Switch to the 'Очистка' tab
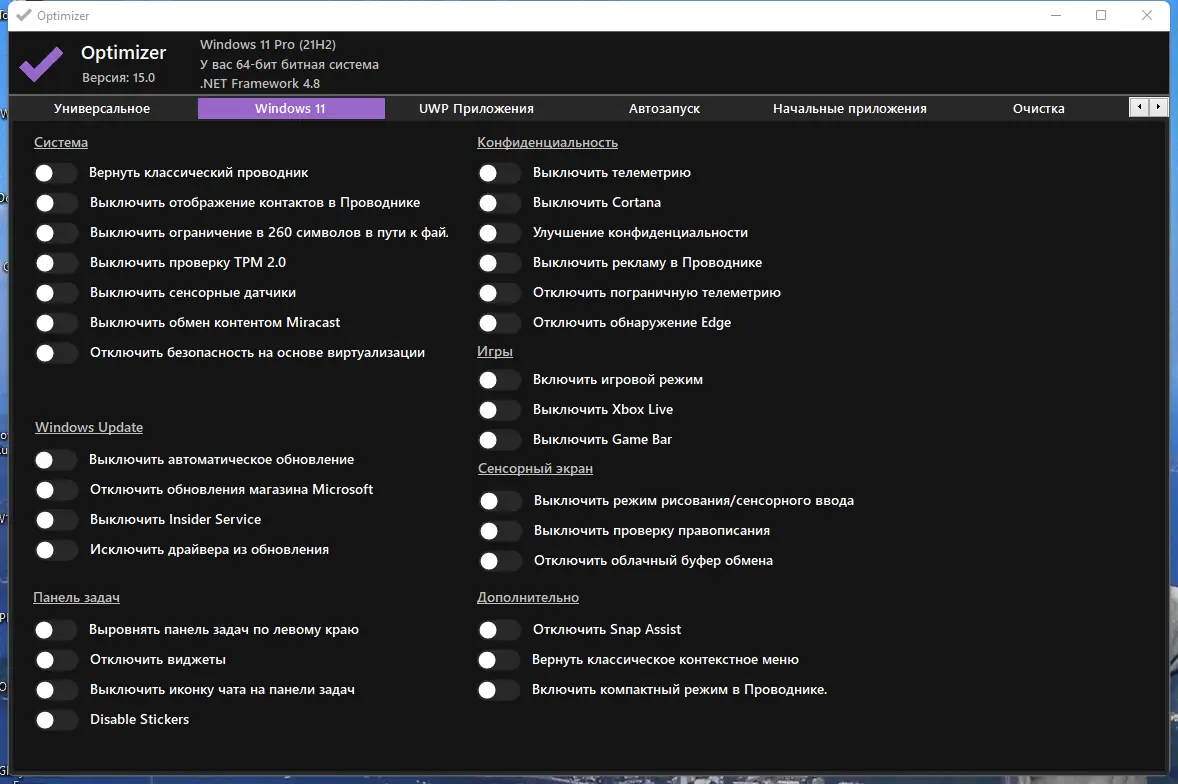Screen dimensions: 1178x784 coord(1038,107)
